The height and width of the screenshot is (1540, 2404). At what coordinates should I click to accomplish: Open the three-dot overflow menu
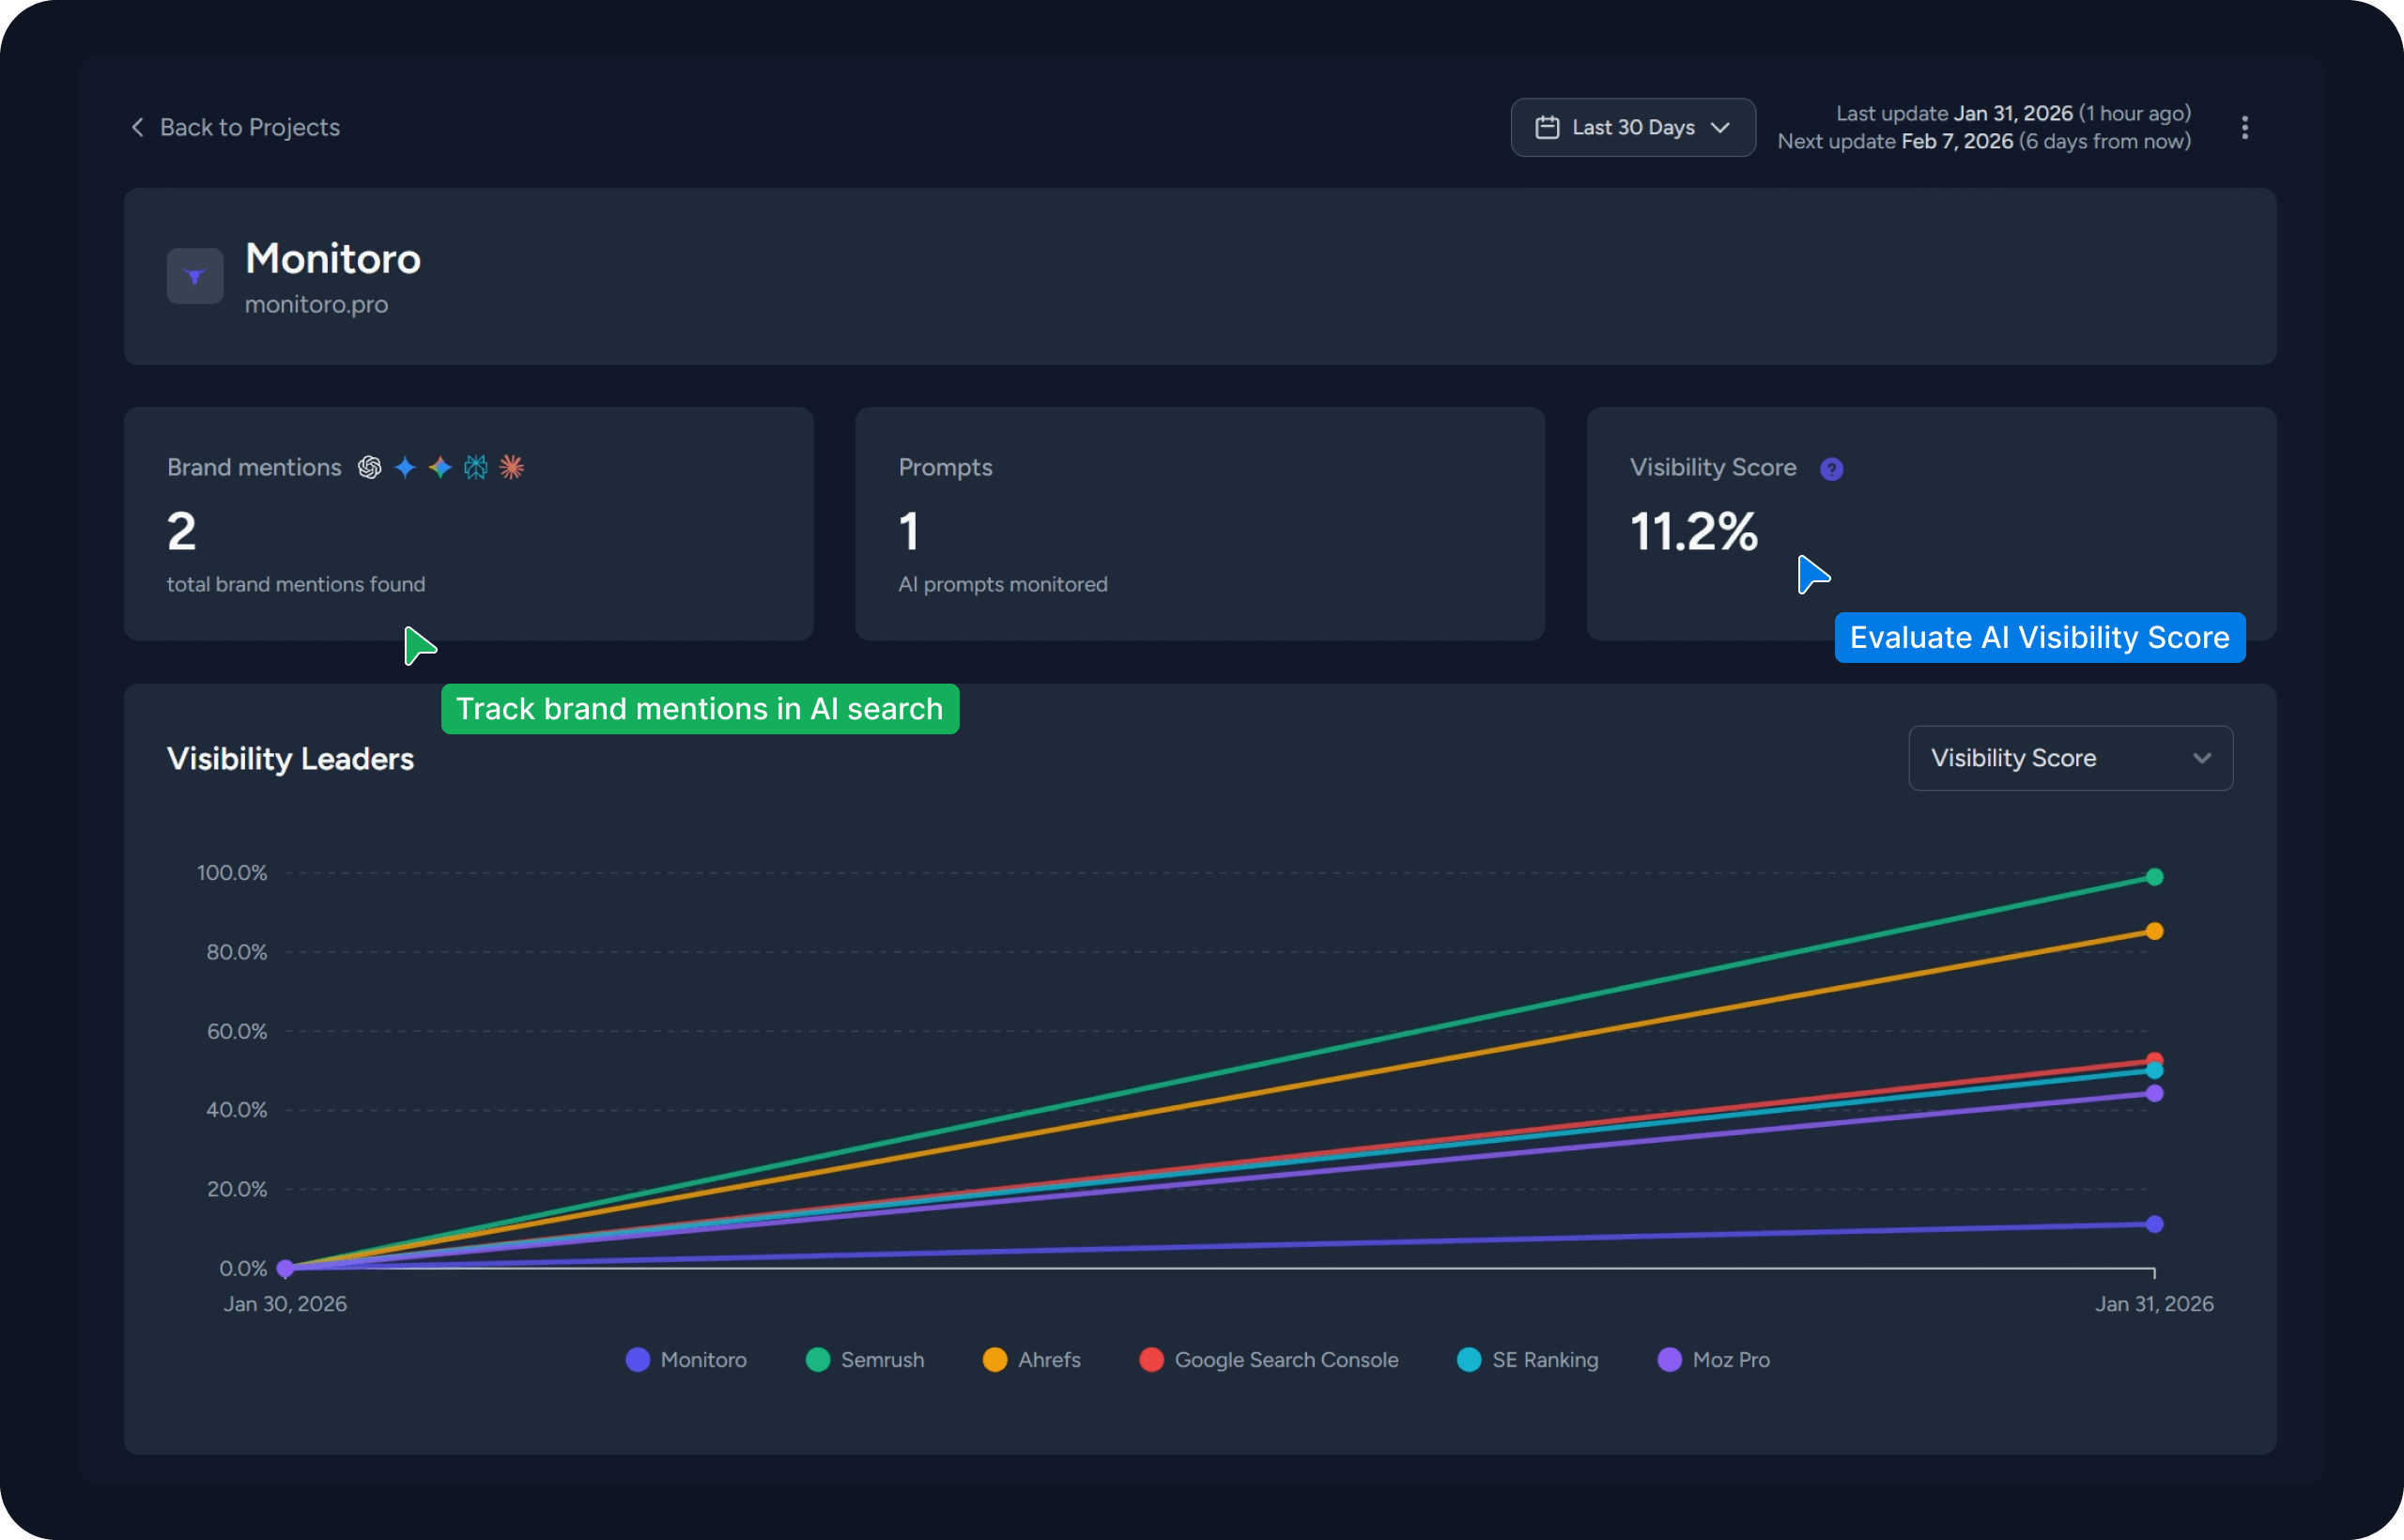click(x=2244, y=127)
